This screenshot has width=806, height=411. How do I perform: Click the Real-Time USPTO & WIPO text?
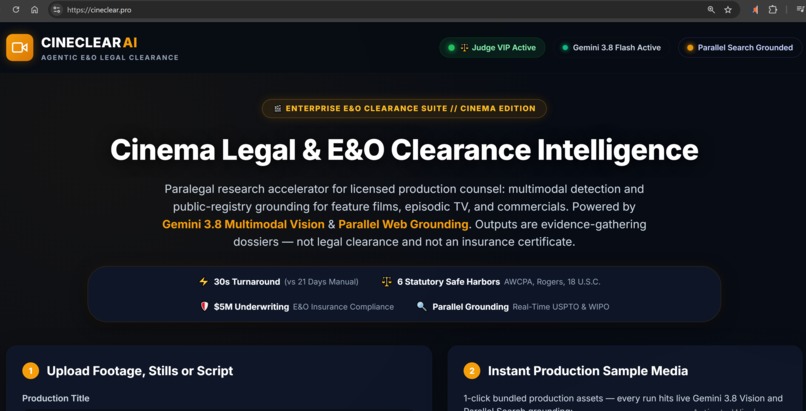(x=561, y=307)
